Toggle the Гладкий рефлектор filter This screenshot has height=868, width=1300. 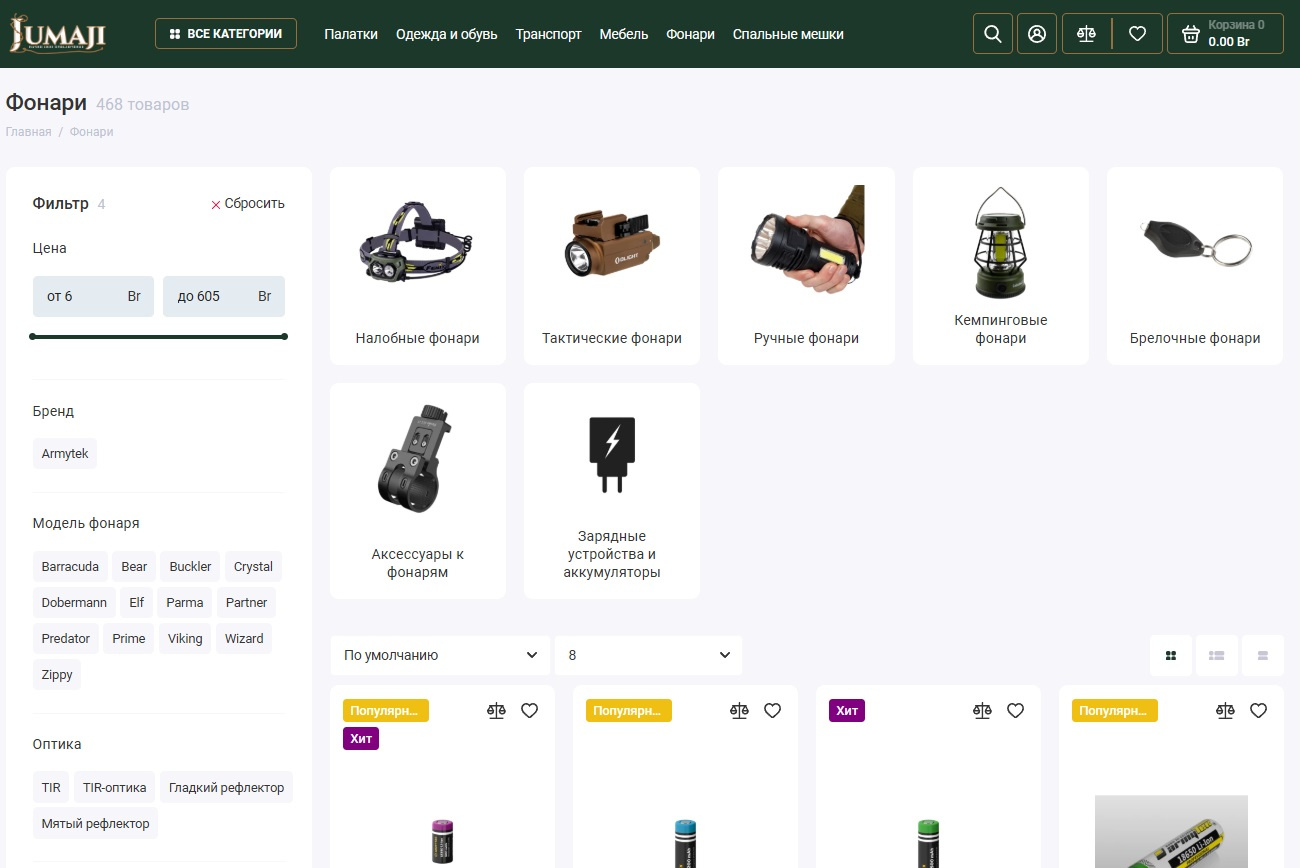[x=226, y=788]
